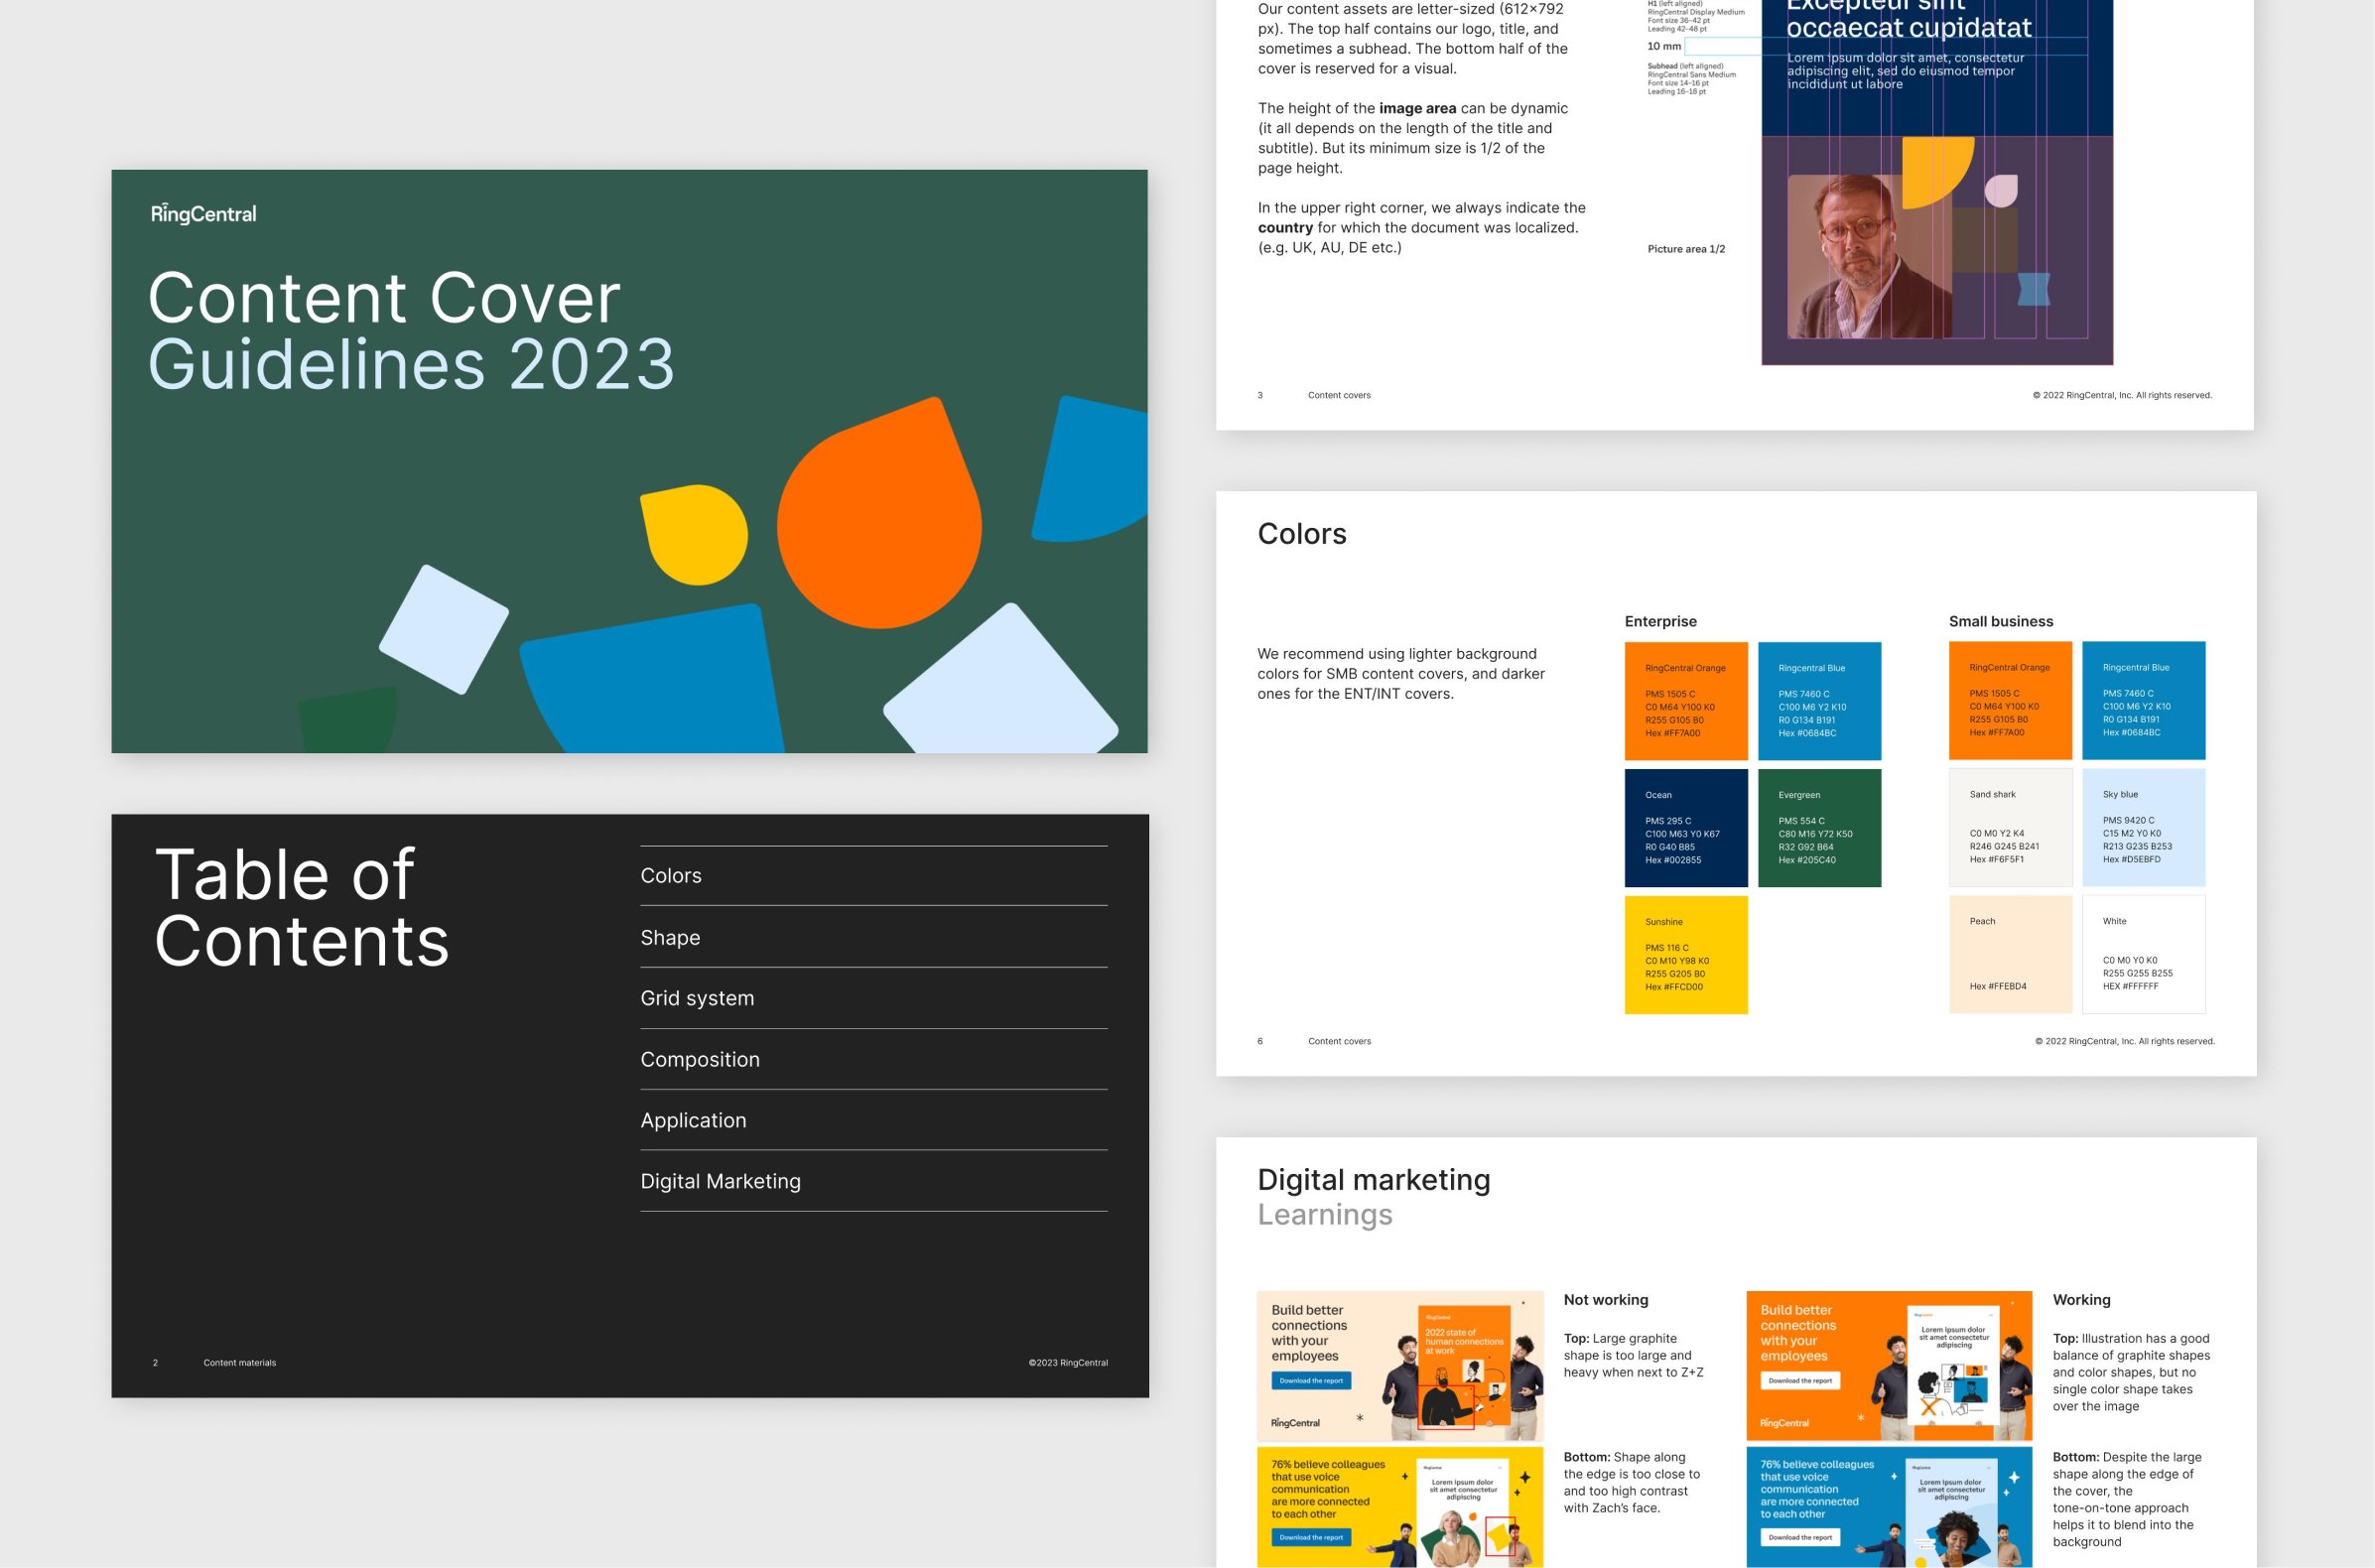Click the Small business Ringcentral Blue swatch
The width and height of the screenshot is (2375, 1568).
click(x=2143, y=700)
